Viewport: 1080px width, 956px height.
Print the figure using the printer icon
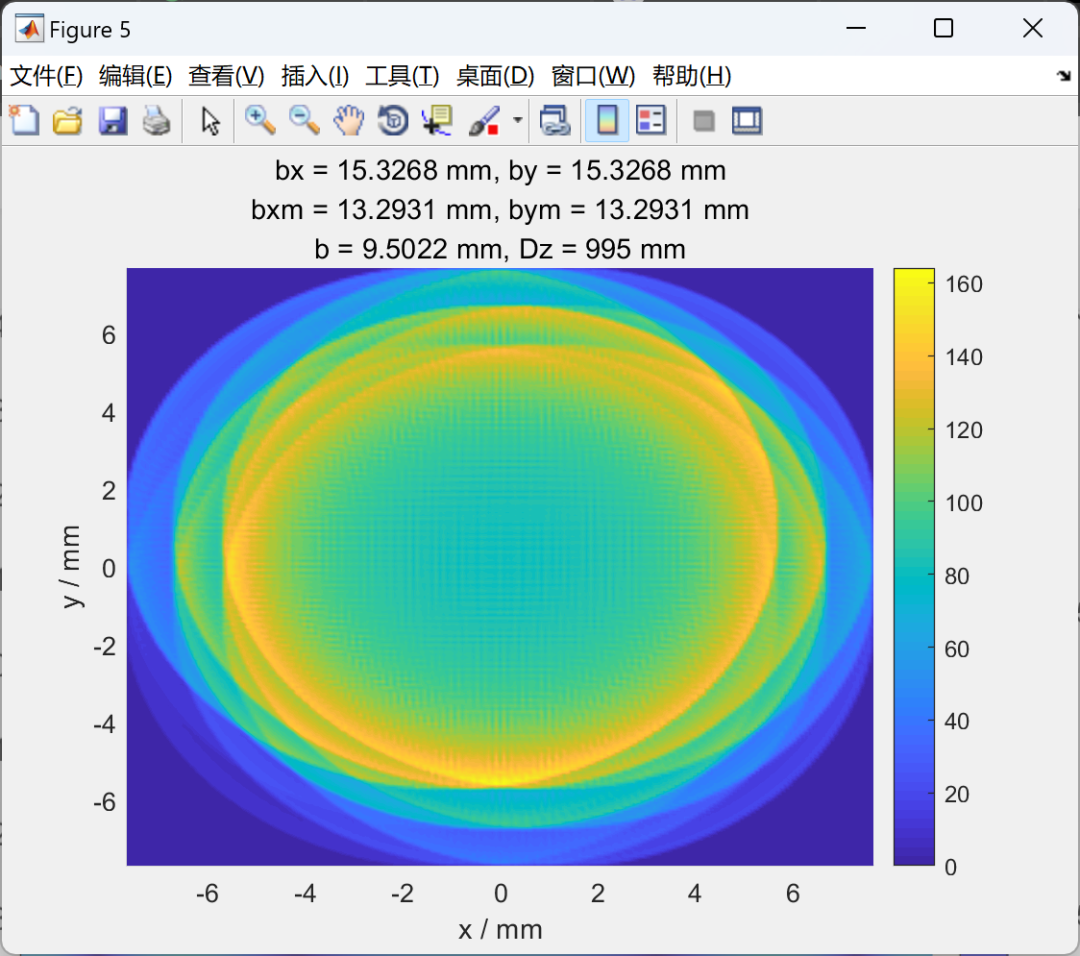156,121
